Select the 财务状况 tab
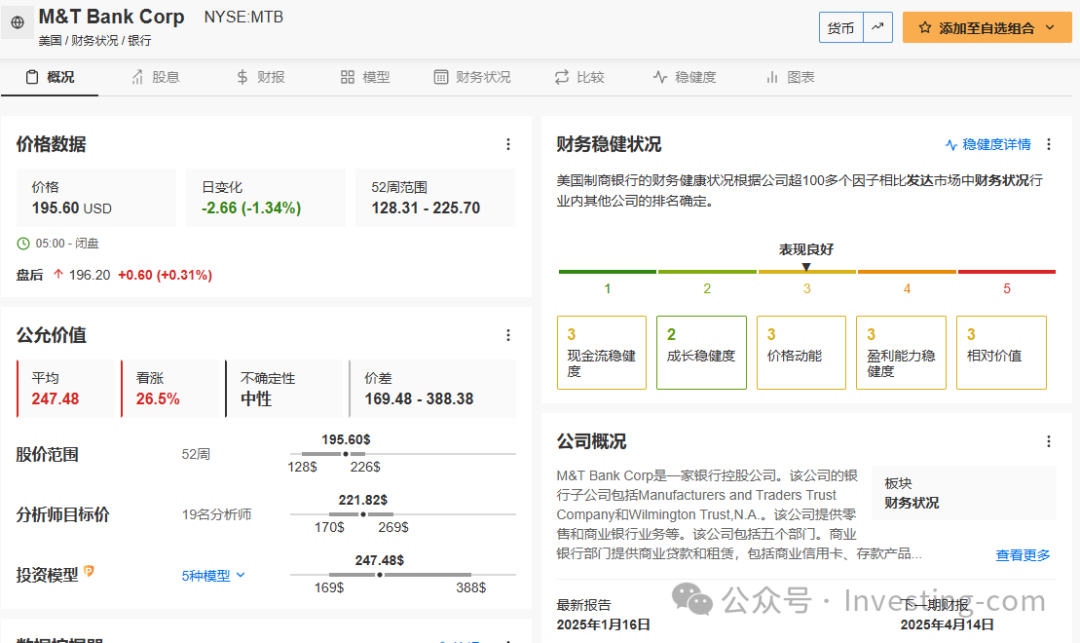 pyautogui.click(x=472, y=77)
